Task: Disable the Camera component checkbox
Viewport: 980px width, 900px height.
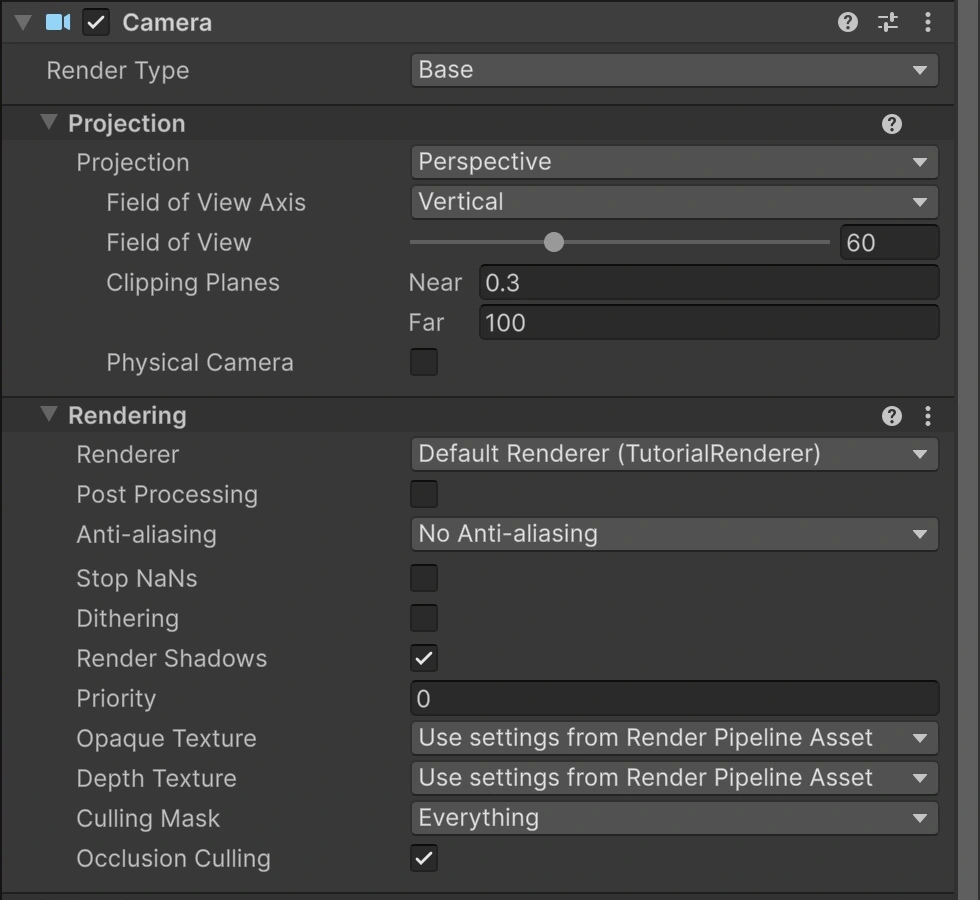Action: (x=96, y=22)
